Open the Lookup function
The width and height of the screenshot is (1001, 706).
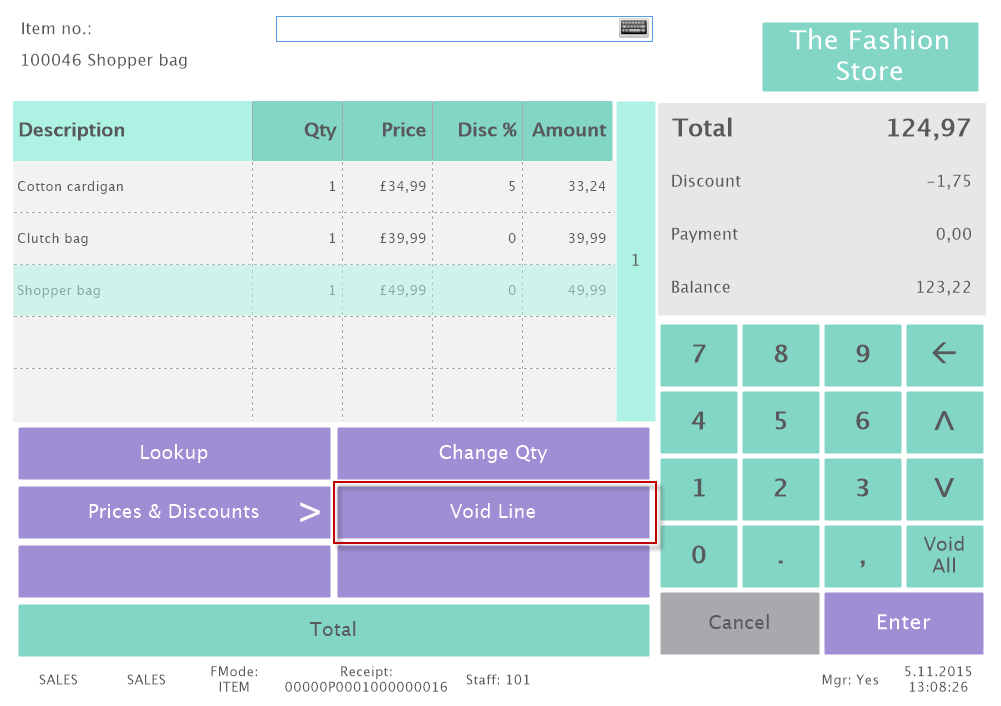(174, 453)
